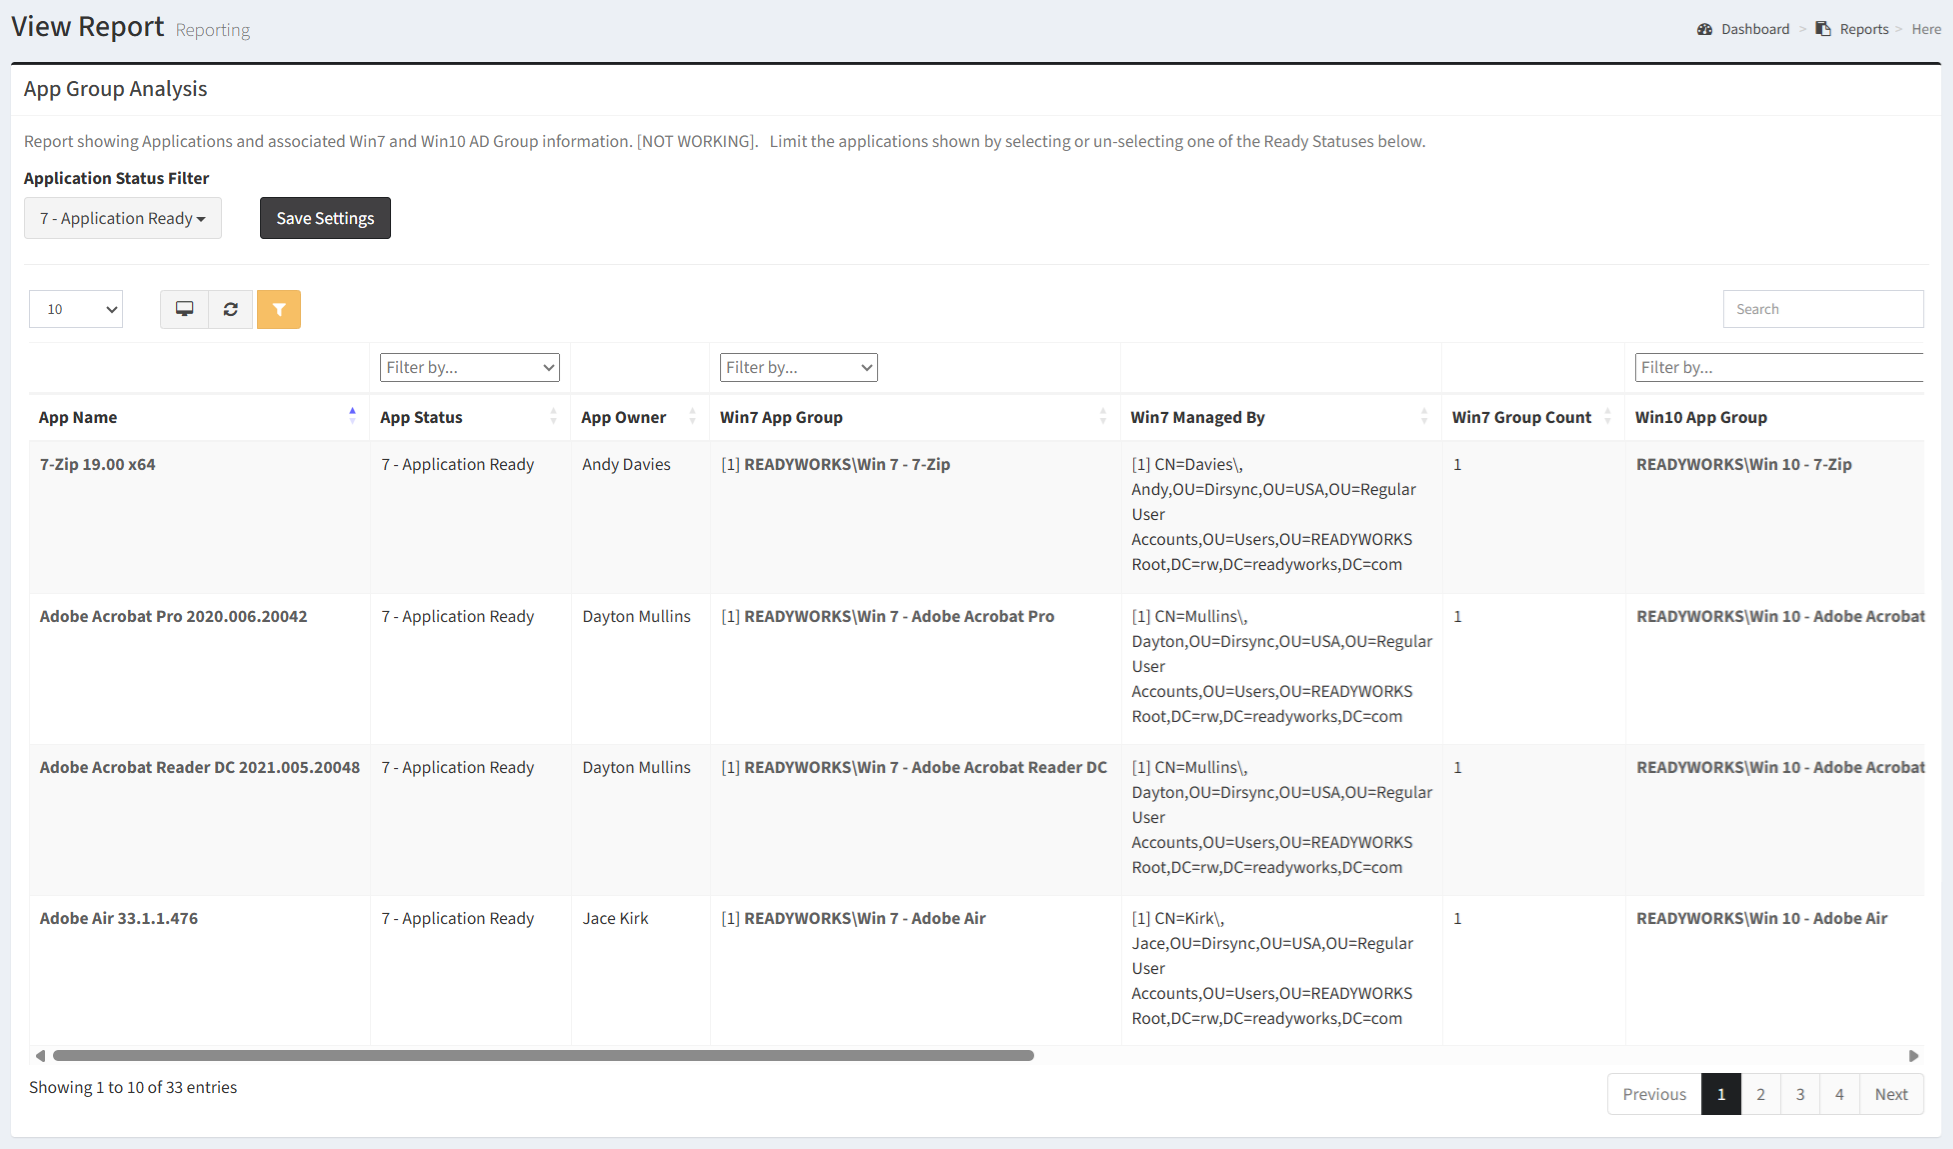Open Application Ready status filter dropdown

pyautogui.click(x=123, y=218)
